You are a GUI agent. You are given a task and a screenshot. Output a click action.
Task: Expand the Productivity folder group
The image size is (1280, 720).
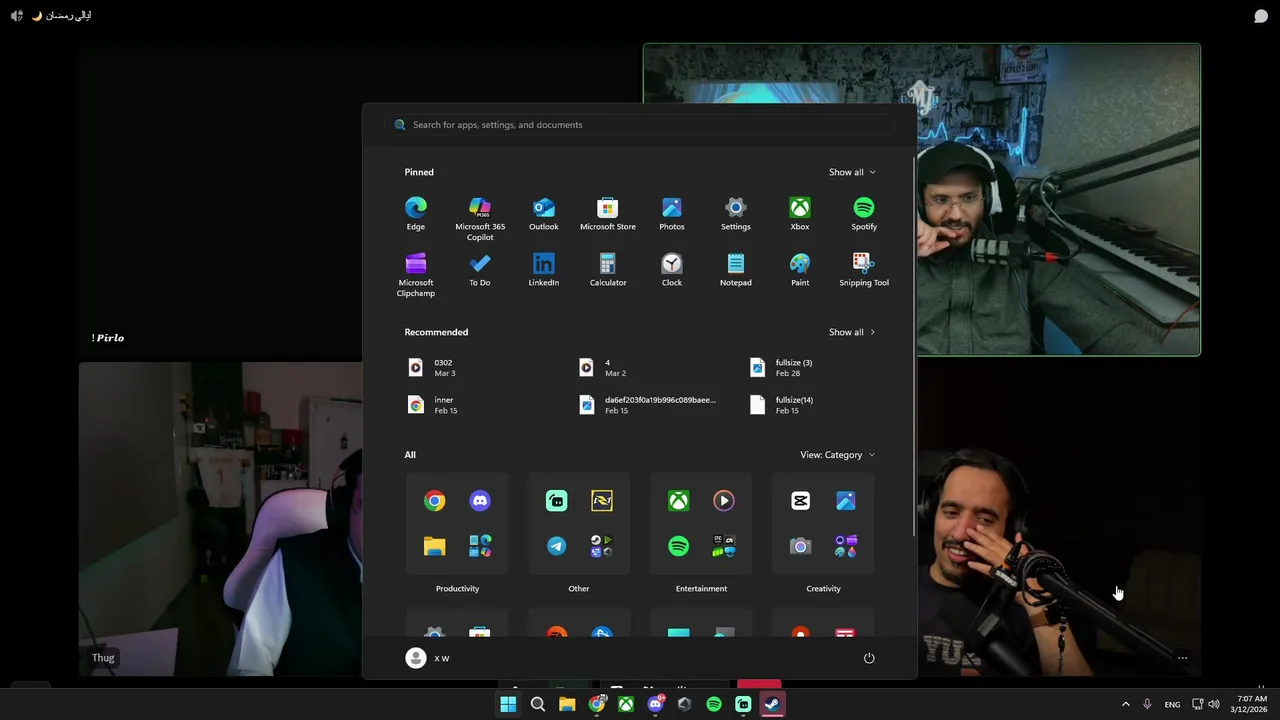tap(480, 546)
